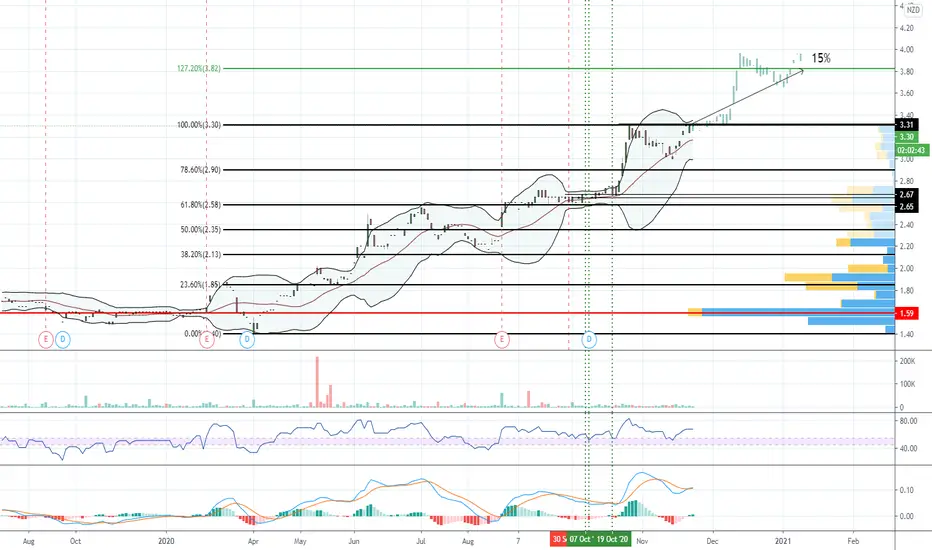Open the dividend D marker near Apr
This screenshot has height=550, width=932.
[x=247, y=340]
